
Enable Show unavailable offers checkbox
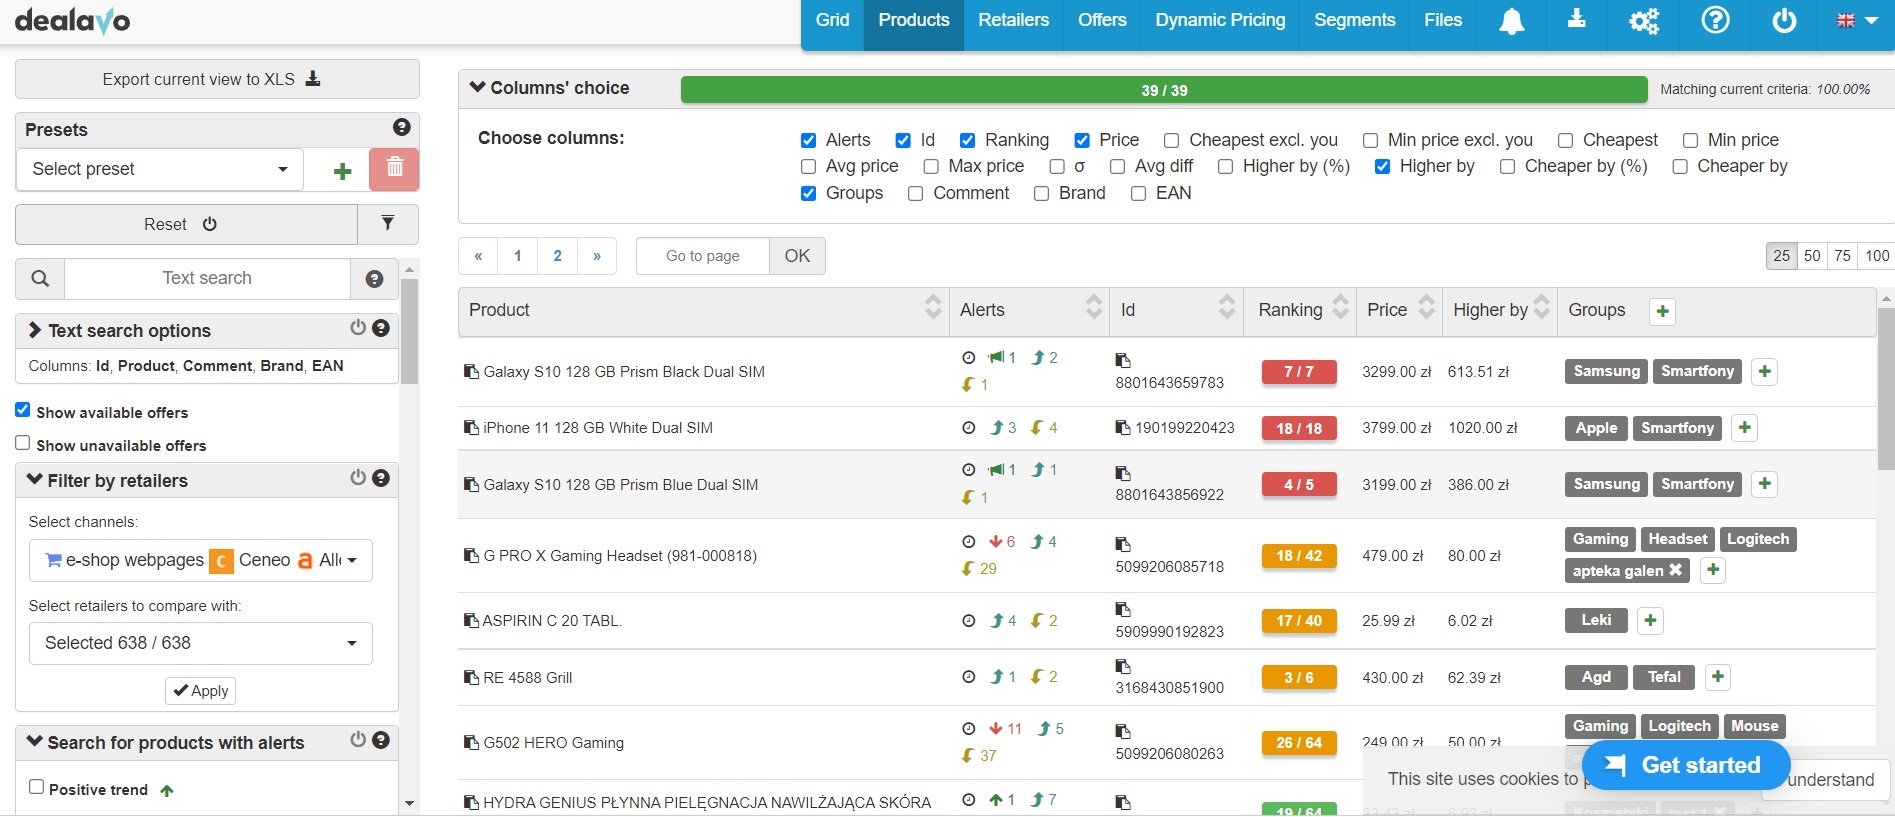click(x=23, y=443)
